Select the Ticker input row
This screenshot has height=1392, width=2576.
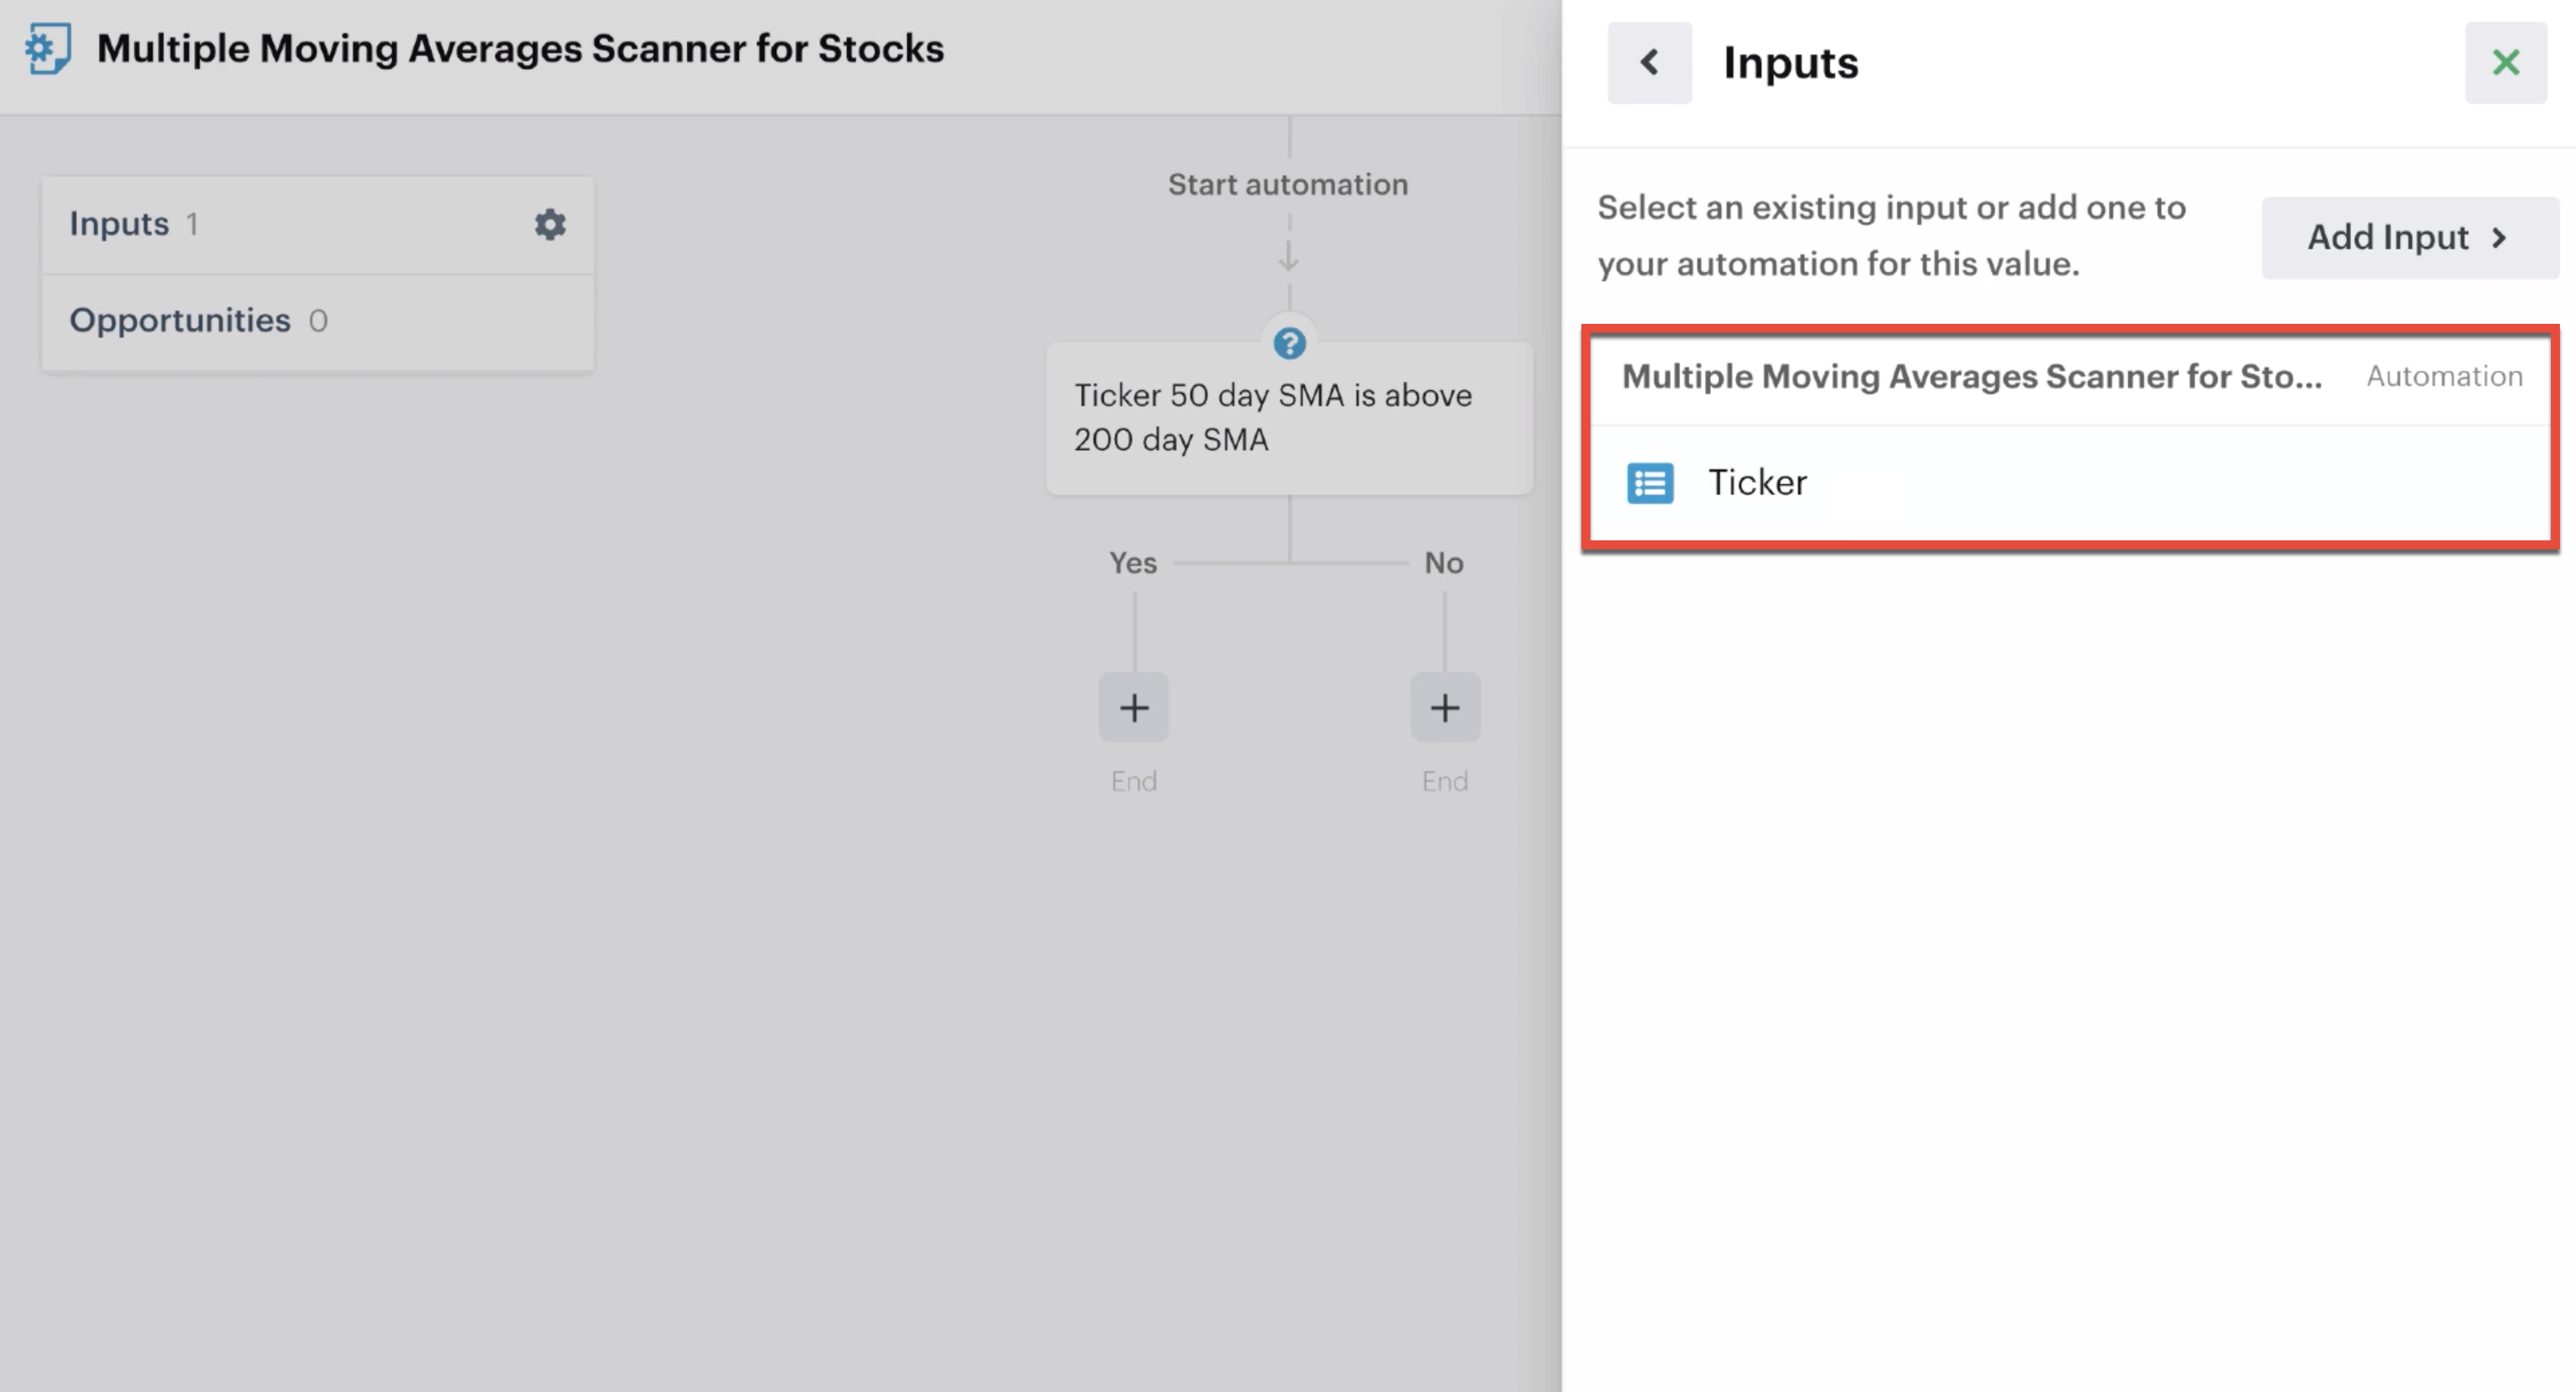coord(2070,483)
